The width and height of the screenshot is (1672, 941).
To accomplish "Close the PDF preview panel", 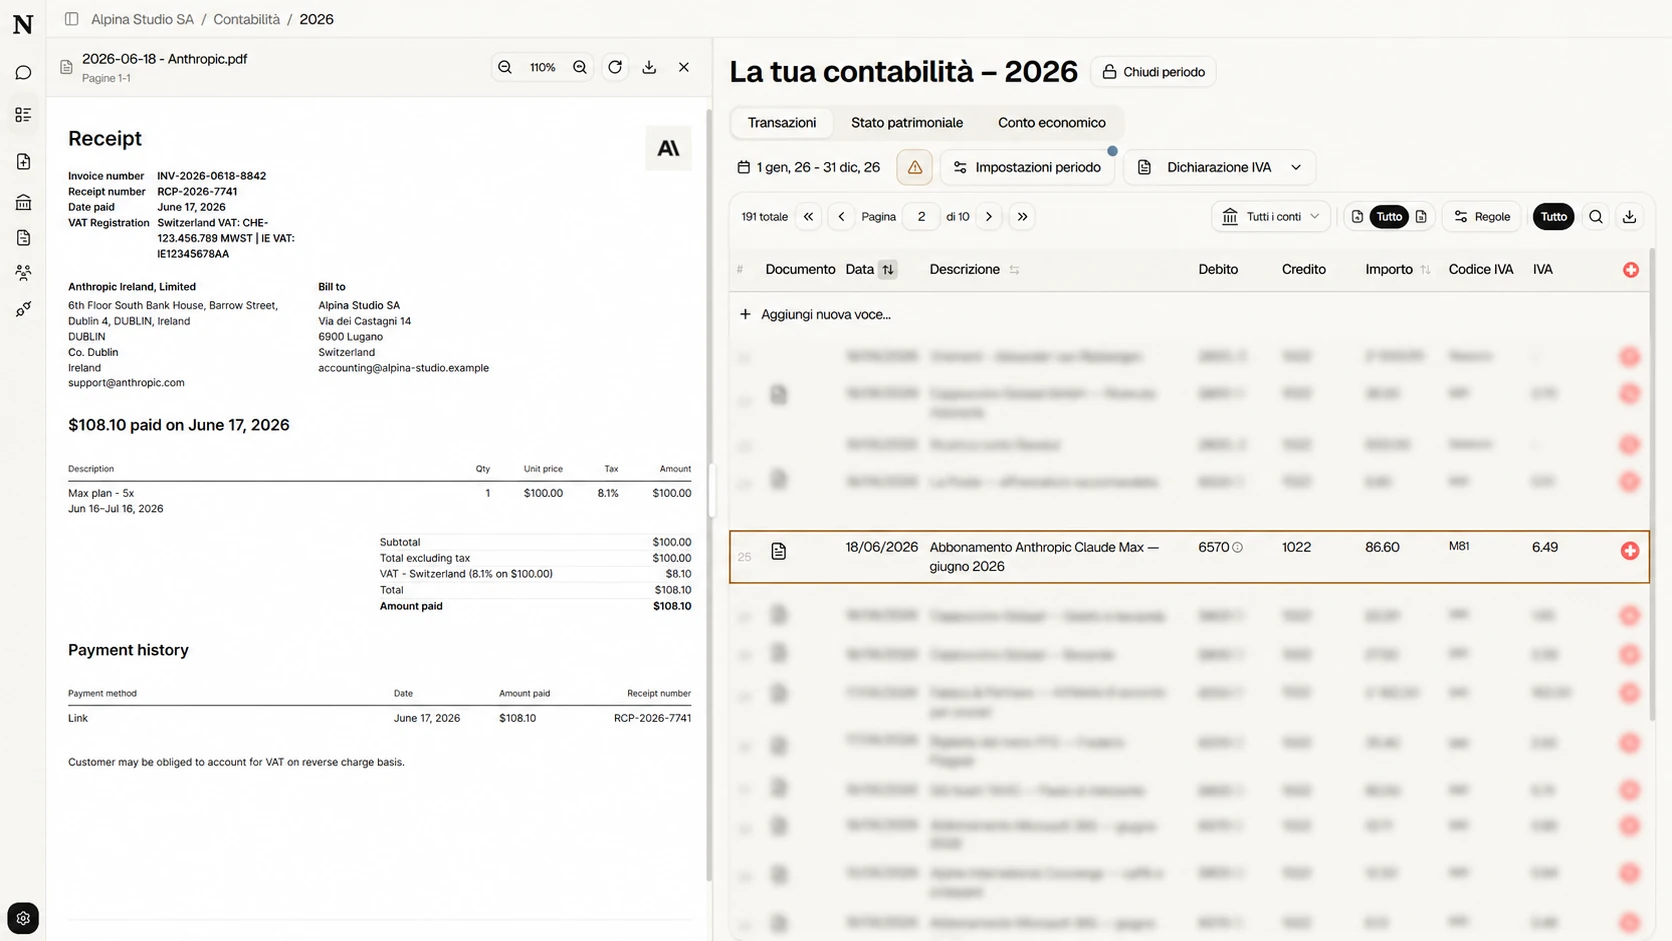I will click(684, 67).
